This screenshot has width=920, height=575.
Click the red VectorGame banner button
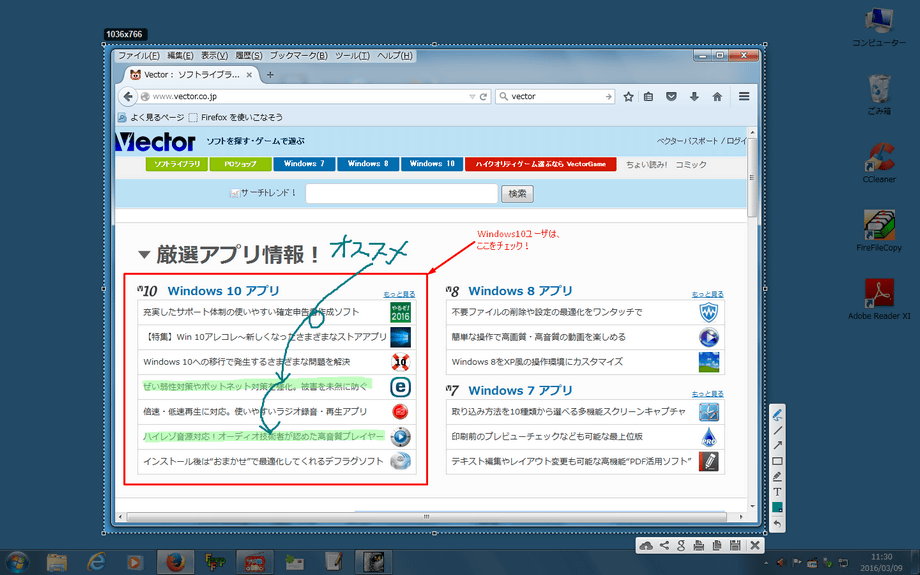pos(540,164)
